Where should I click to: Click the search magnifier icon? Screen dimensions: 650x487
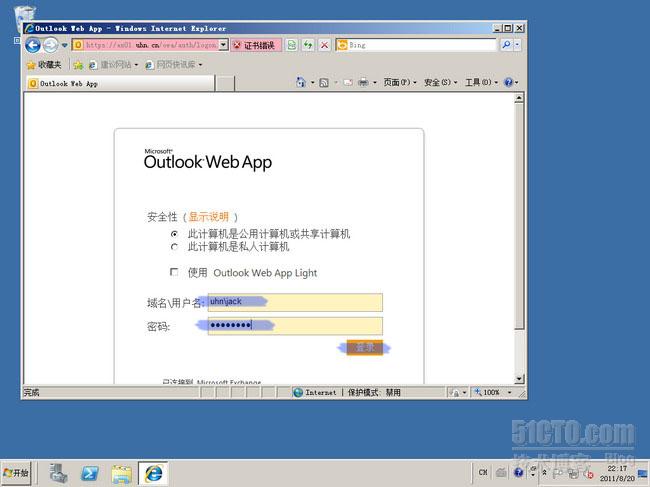(x=506, y=45)
